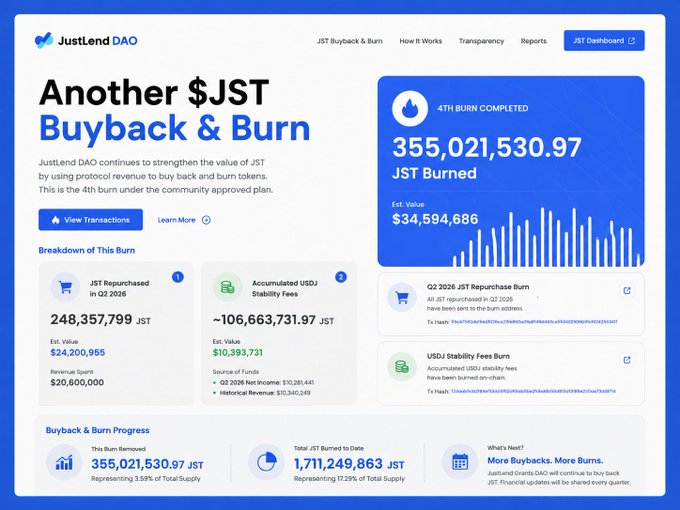Click external-link icon in JST Dashboard button
This screenshot has width=680, height=510.
click(x=631, y=40)
